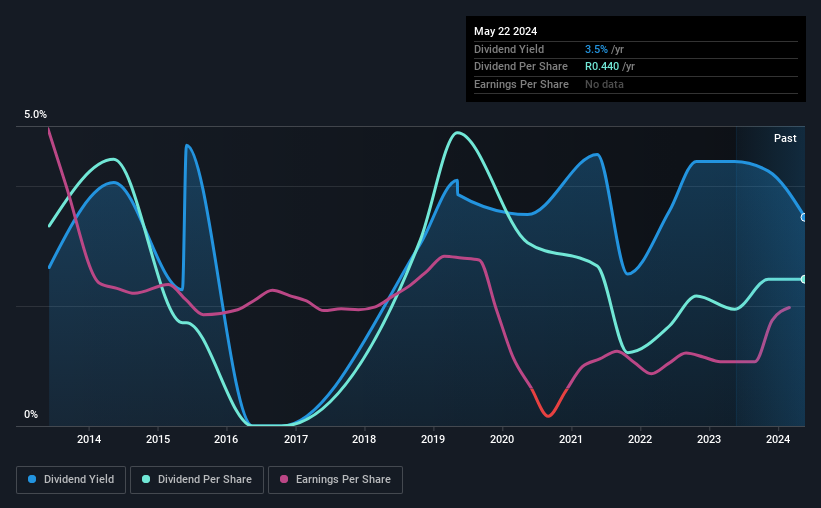The height and width of the screenshot is (508, 821).
Task: Toggle the Dividend Per Share legend button
Action: 197,480
